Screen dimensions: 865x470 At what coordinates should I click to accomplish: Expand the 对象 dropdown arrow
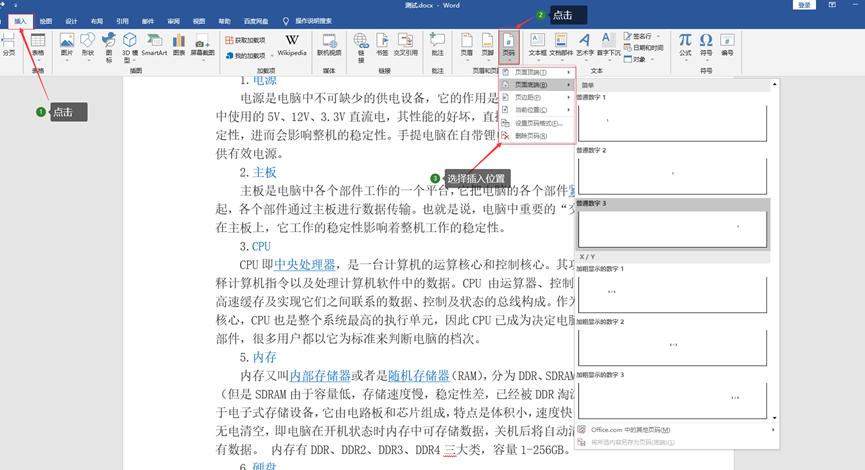click(652, 60)
